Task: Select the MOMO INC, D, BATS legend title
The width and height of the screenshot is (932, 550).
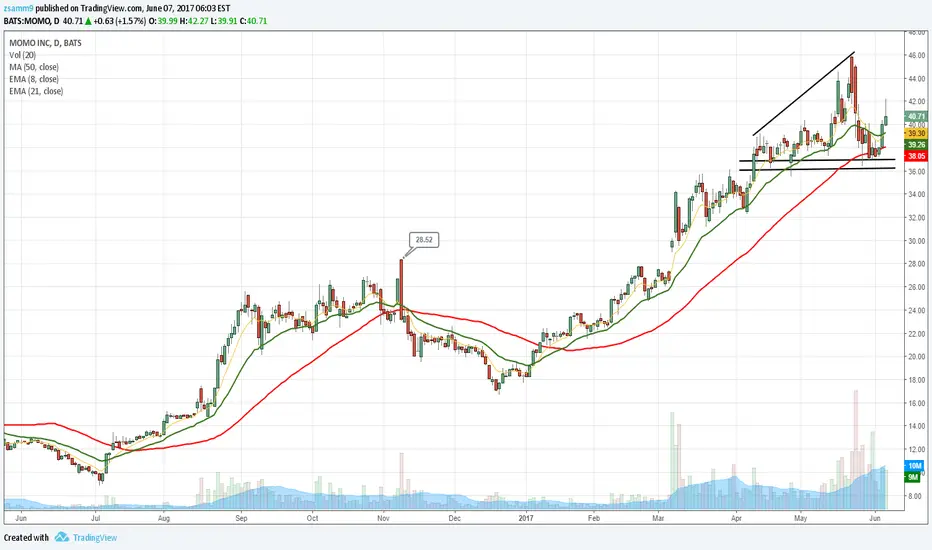Action: (45, 43)
